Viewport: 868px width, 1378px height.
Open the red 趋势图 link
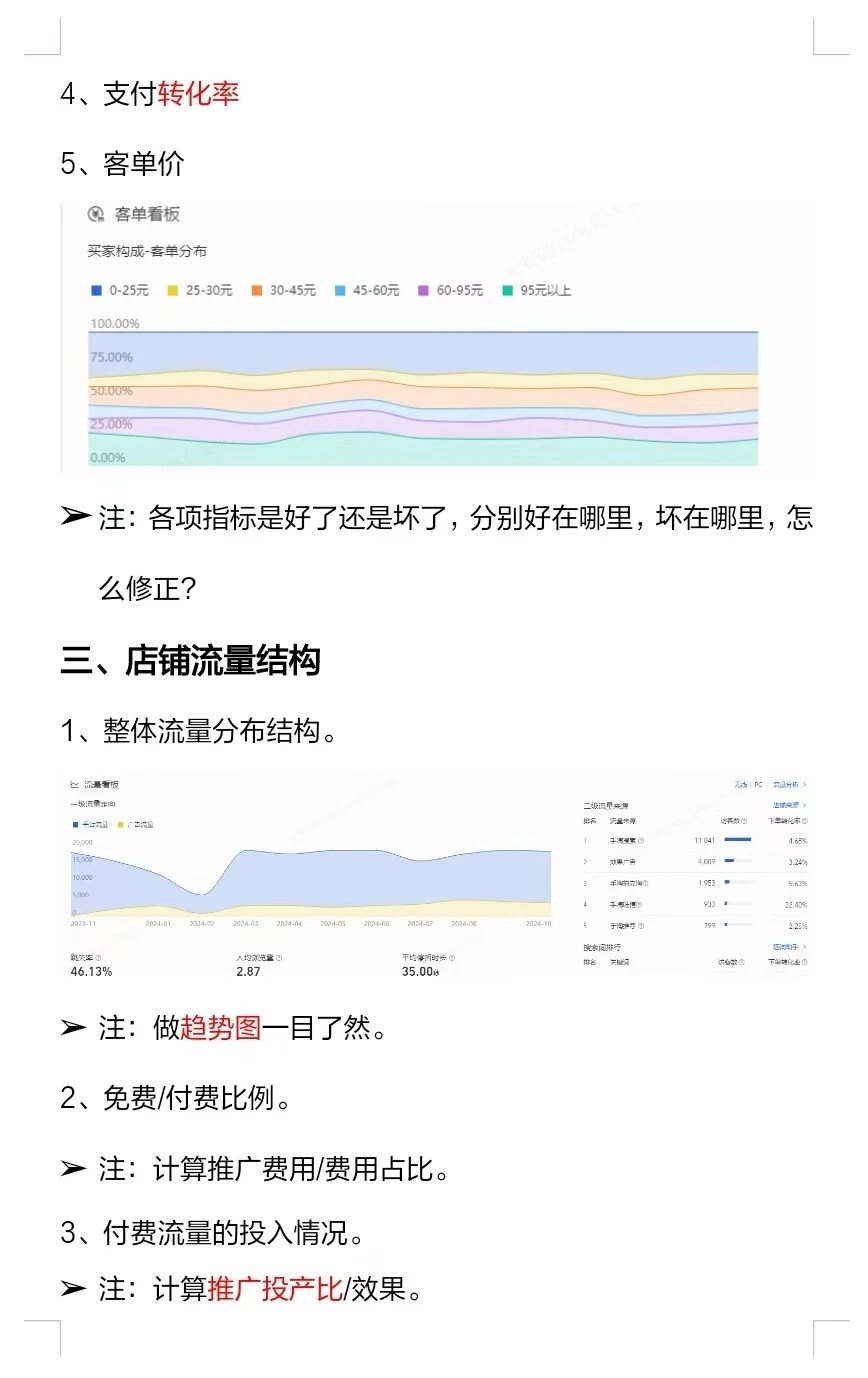click(221, 1027)
